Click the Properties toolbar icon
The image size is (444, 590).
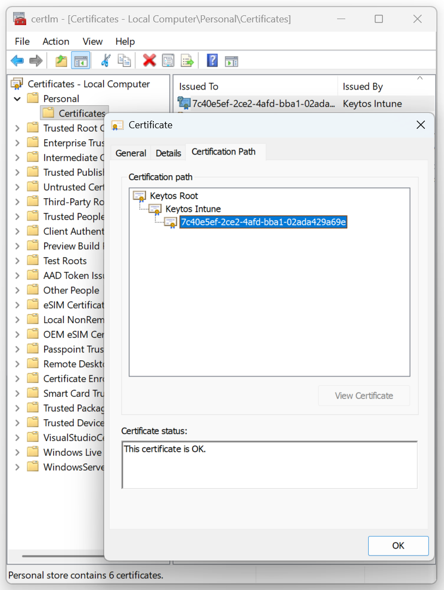coord(168,61)
